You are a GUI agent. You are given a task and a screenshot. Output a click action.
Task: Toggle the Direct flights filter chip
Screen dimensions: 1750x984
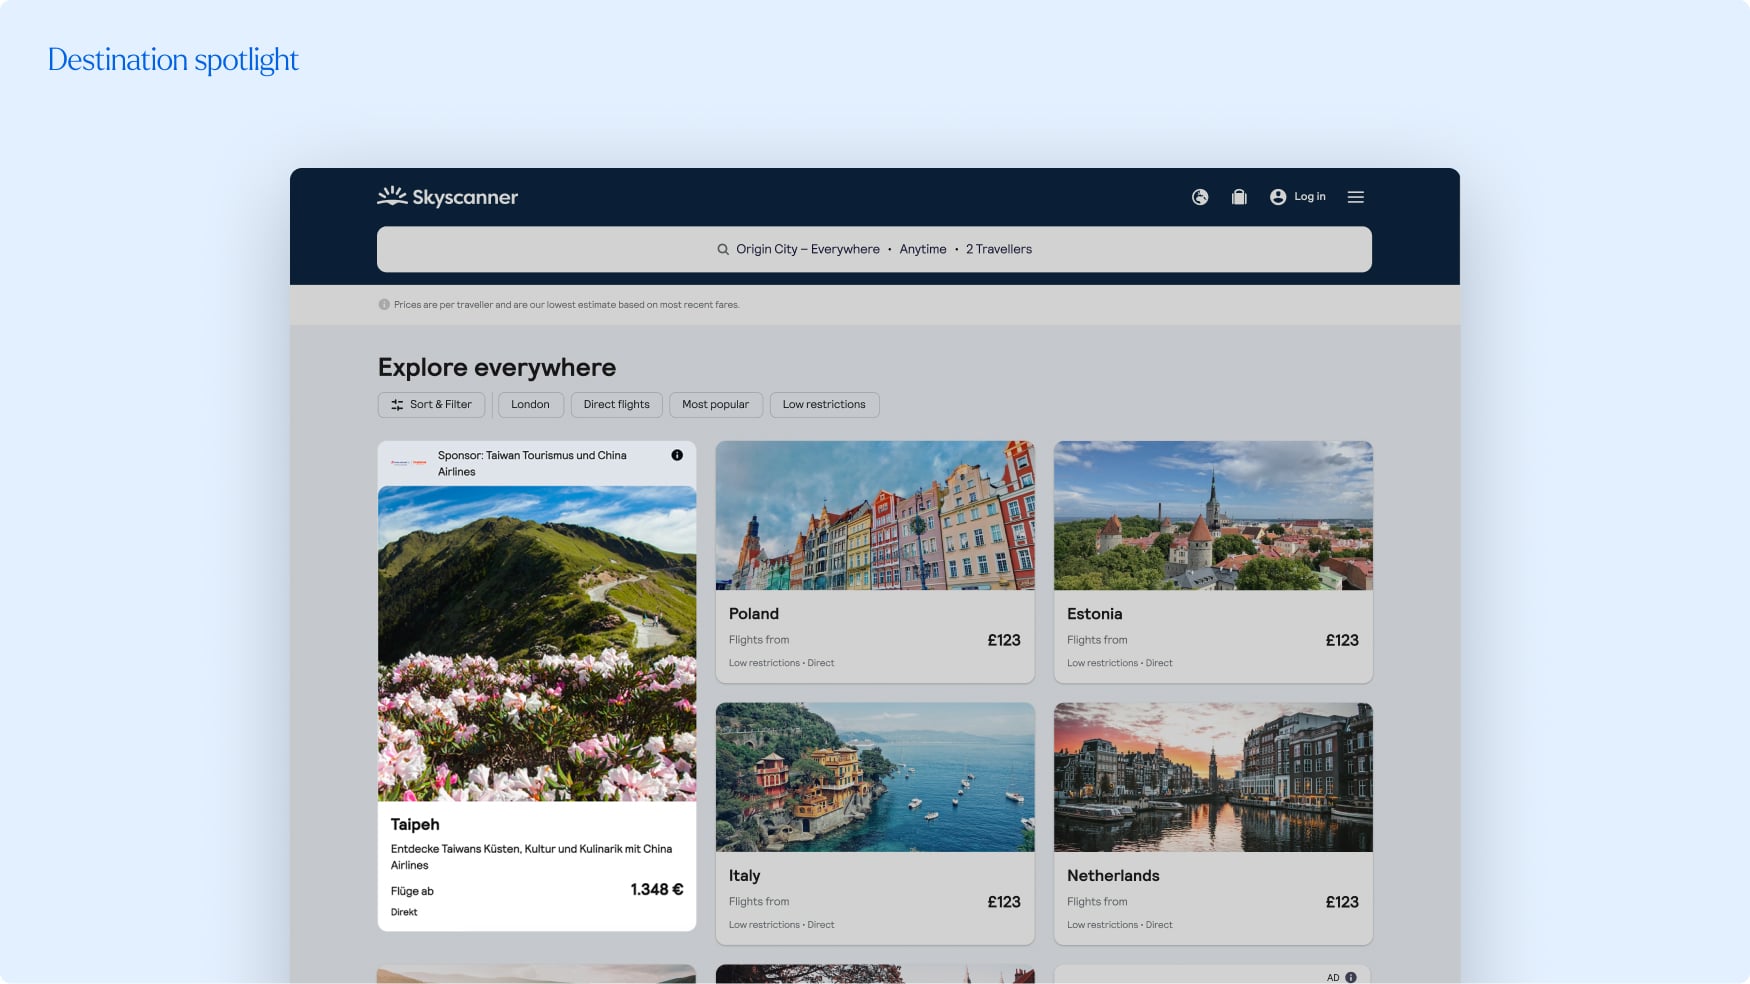pos(616,405)
